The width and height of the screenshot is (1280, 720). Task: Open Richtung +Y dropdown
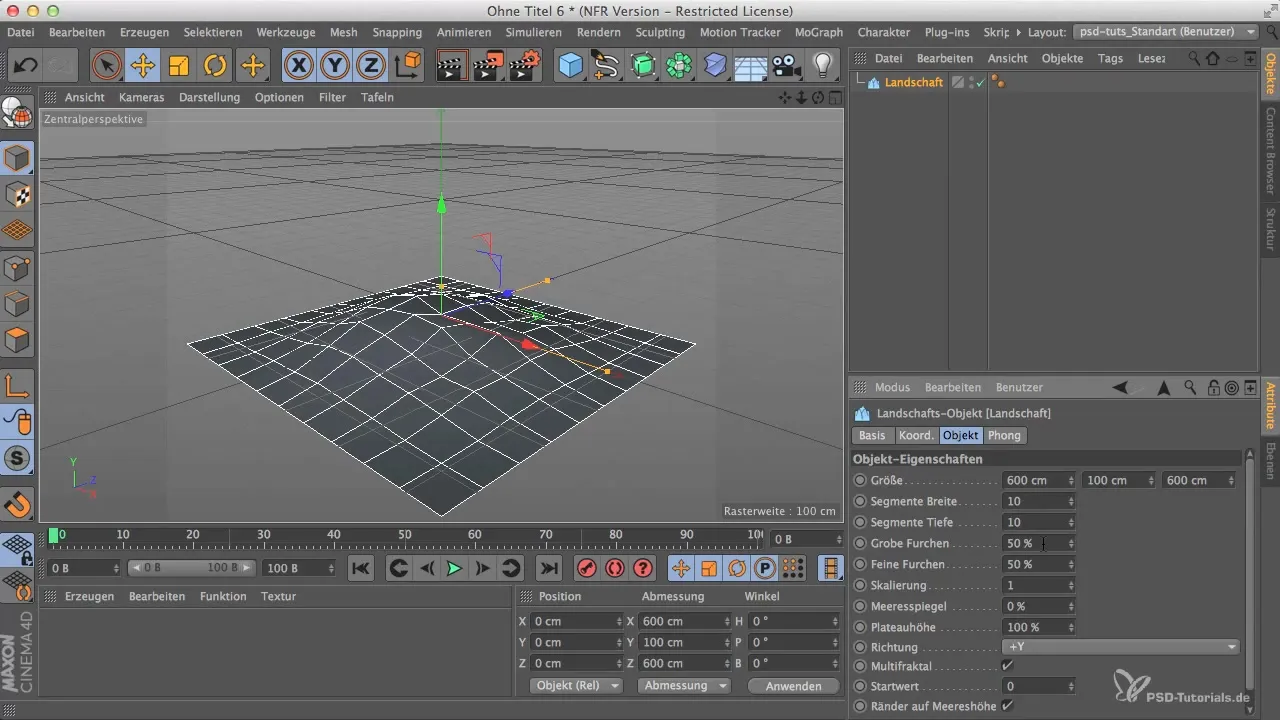click(1121, 647)
